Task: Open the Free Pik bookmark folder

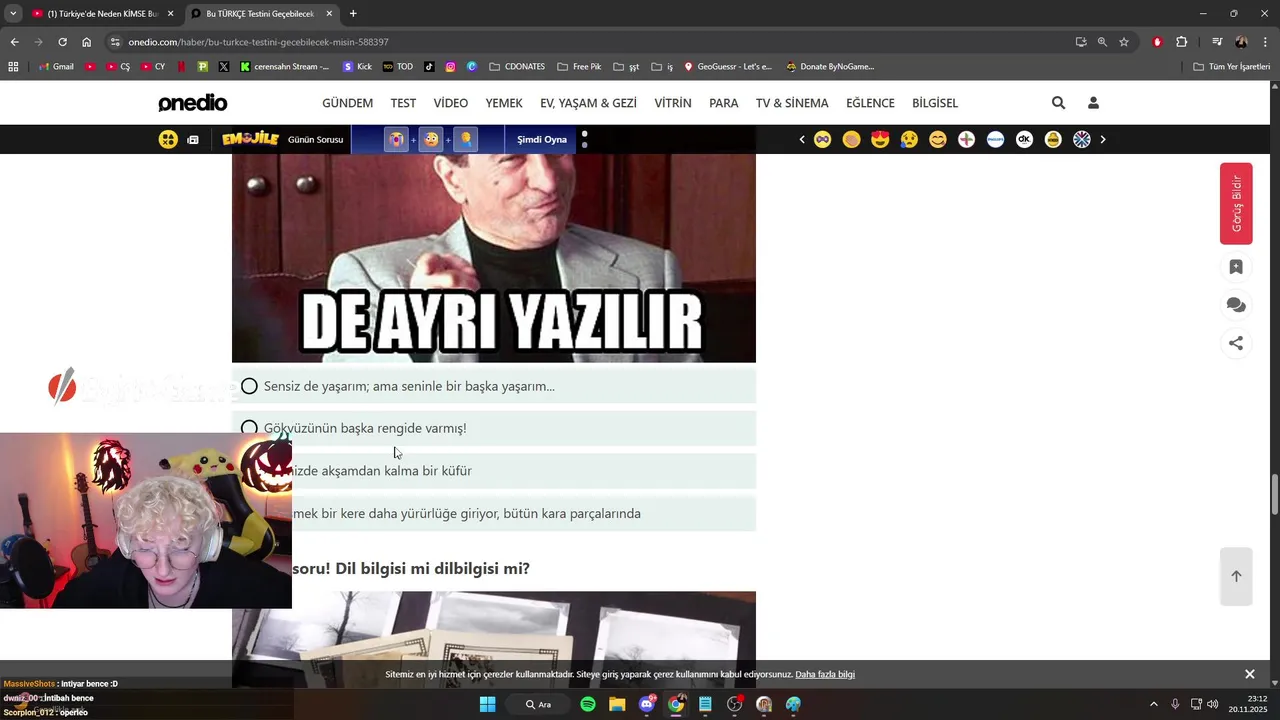Action: click(x=579, y=67)
